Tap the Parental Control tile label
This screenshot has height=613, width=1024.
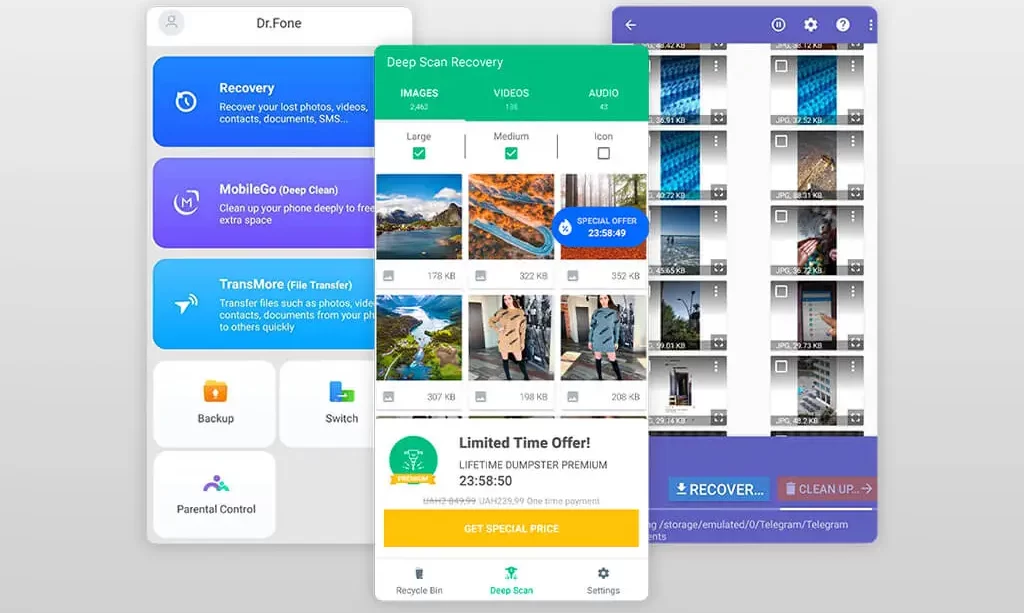click(x=216, y=509)
